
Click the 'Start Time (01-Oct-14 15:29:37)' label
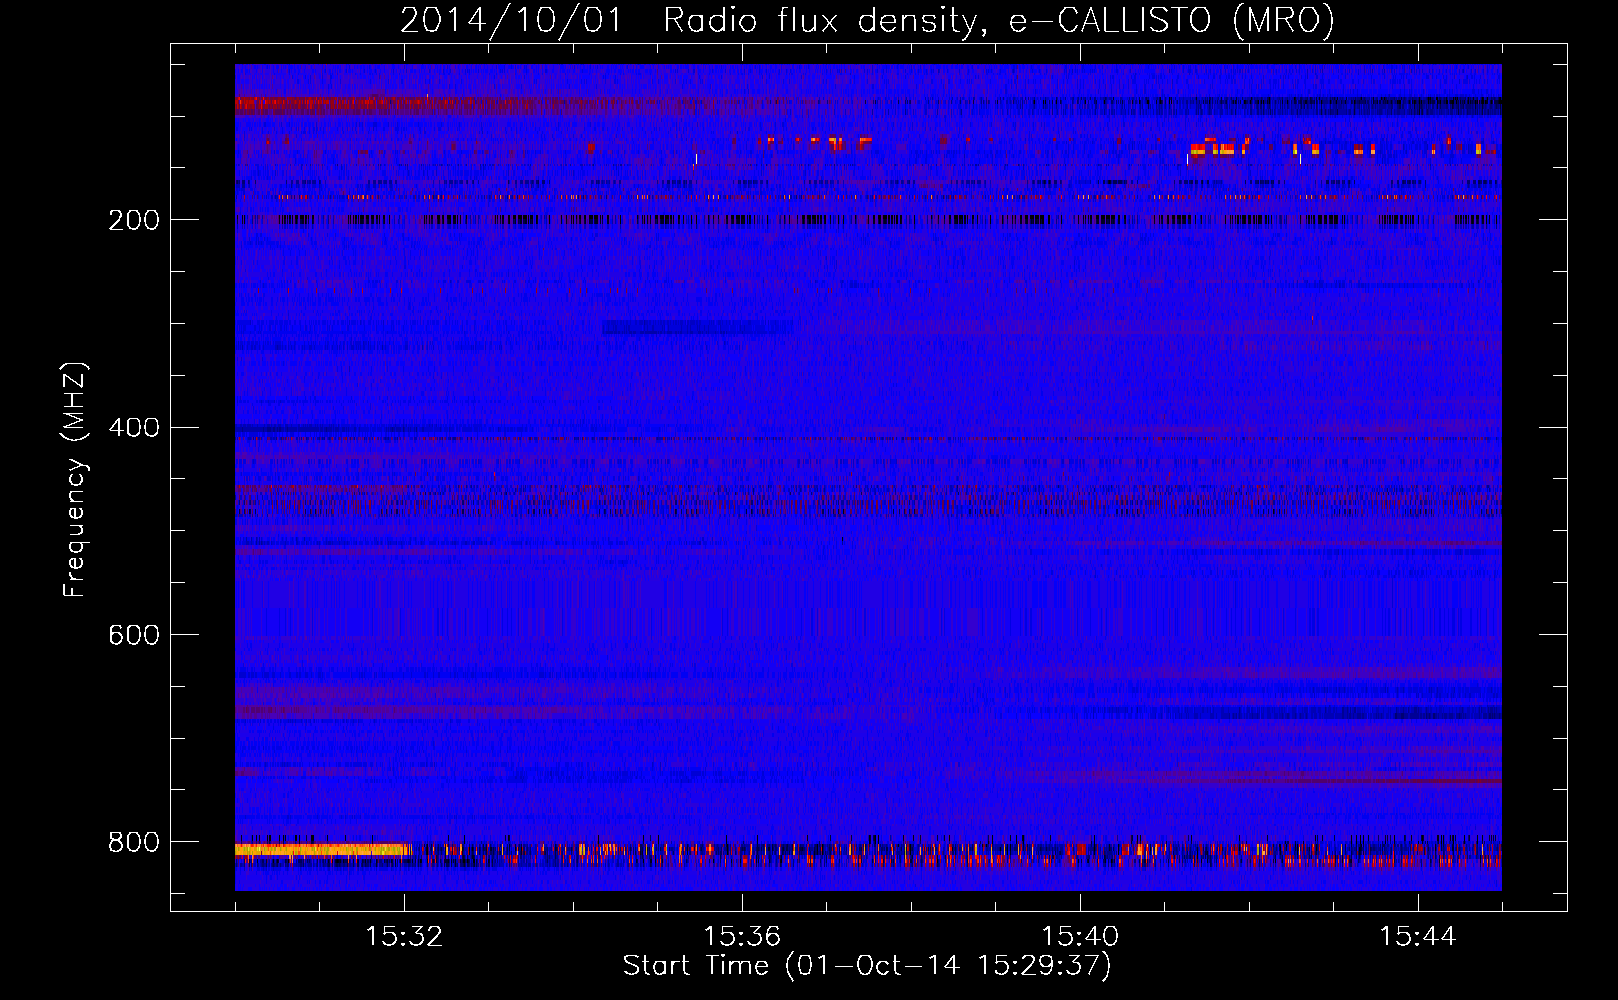pyautogui.click(x=867, y=966)
